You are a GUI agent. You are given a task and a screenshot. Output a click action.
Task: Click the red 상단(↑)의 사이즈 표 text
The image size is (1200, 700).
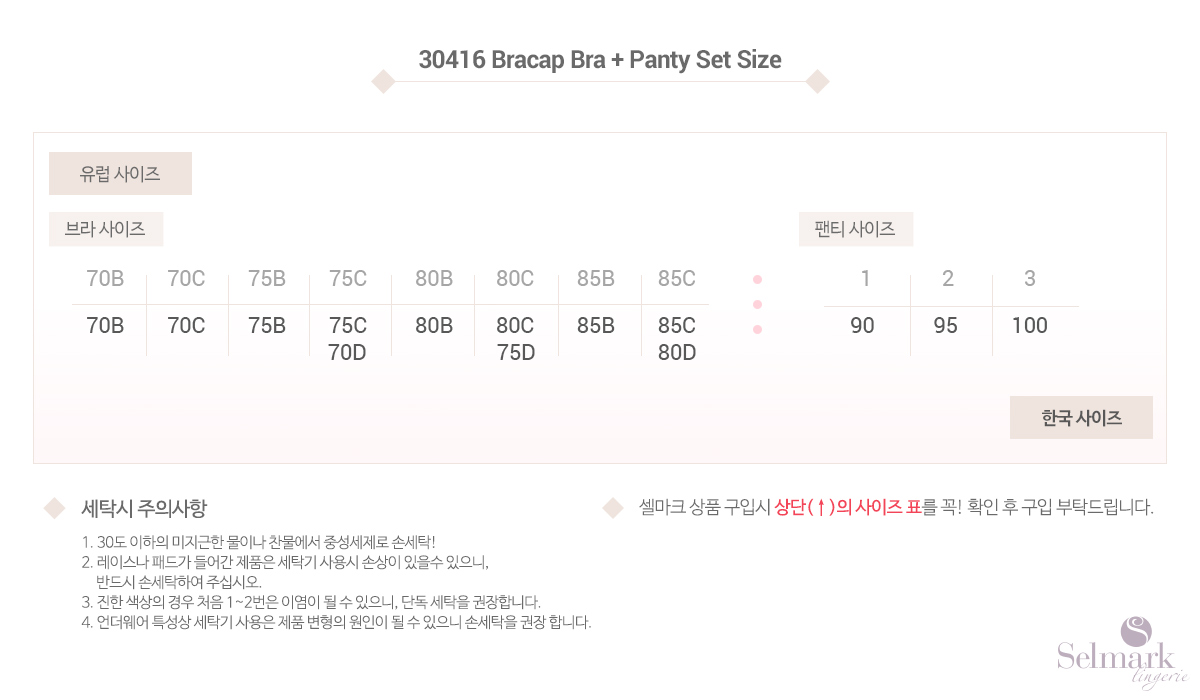tap(847, 507)
